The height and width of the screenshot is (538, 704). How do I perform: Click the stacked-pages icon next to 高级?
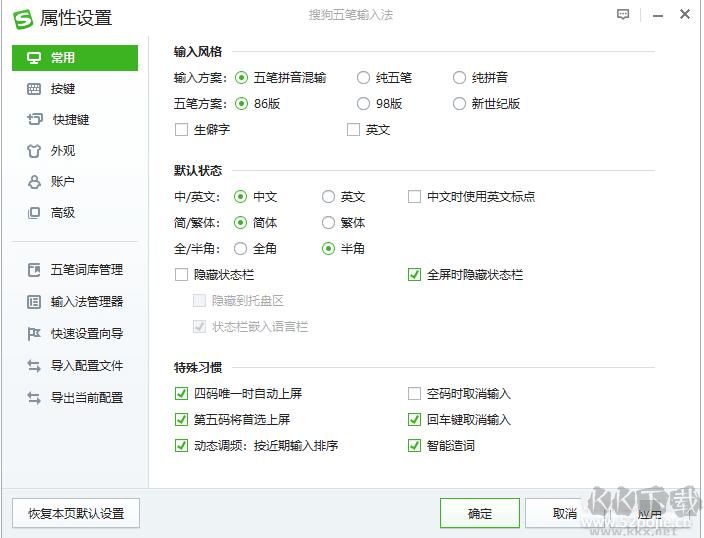pyautogui.click(x=34, y=212)
